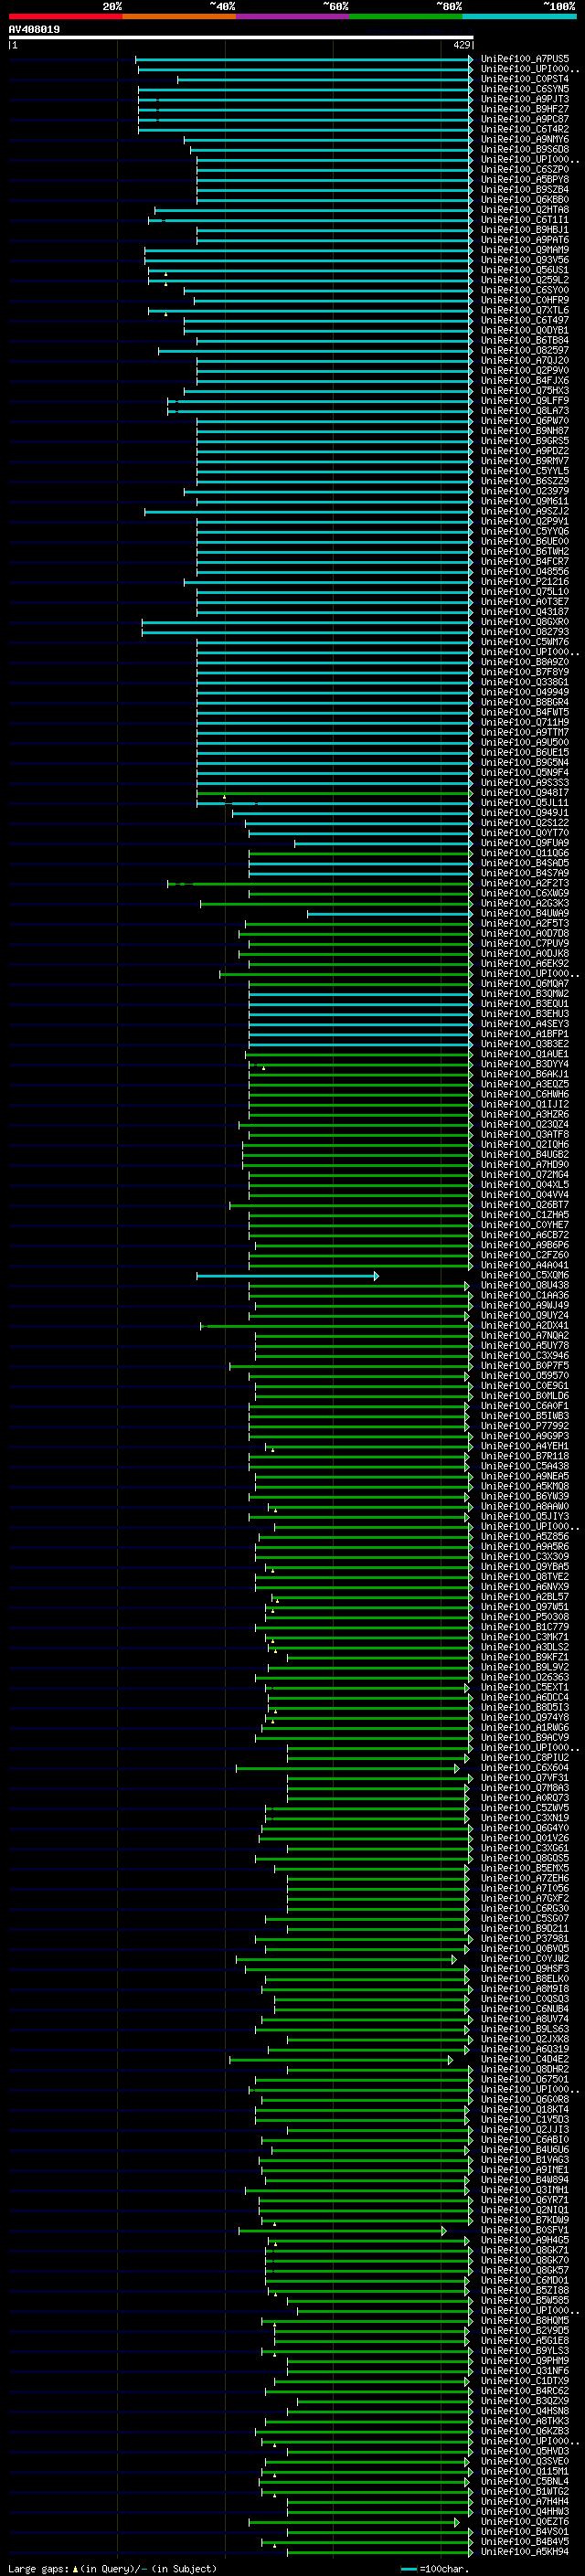Select the UniRef100_Q949J1 label
Viewport: 585px width, 2576px height.
pos(525,813)
